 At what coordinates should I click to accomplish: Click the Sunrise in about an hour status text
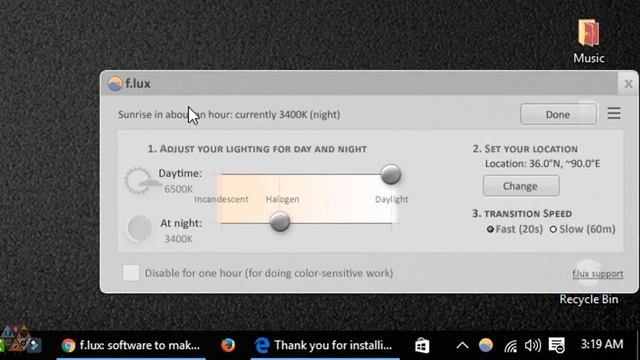tap(229, 115)
